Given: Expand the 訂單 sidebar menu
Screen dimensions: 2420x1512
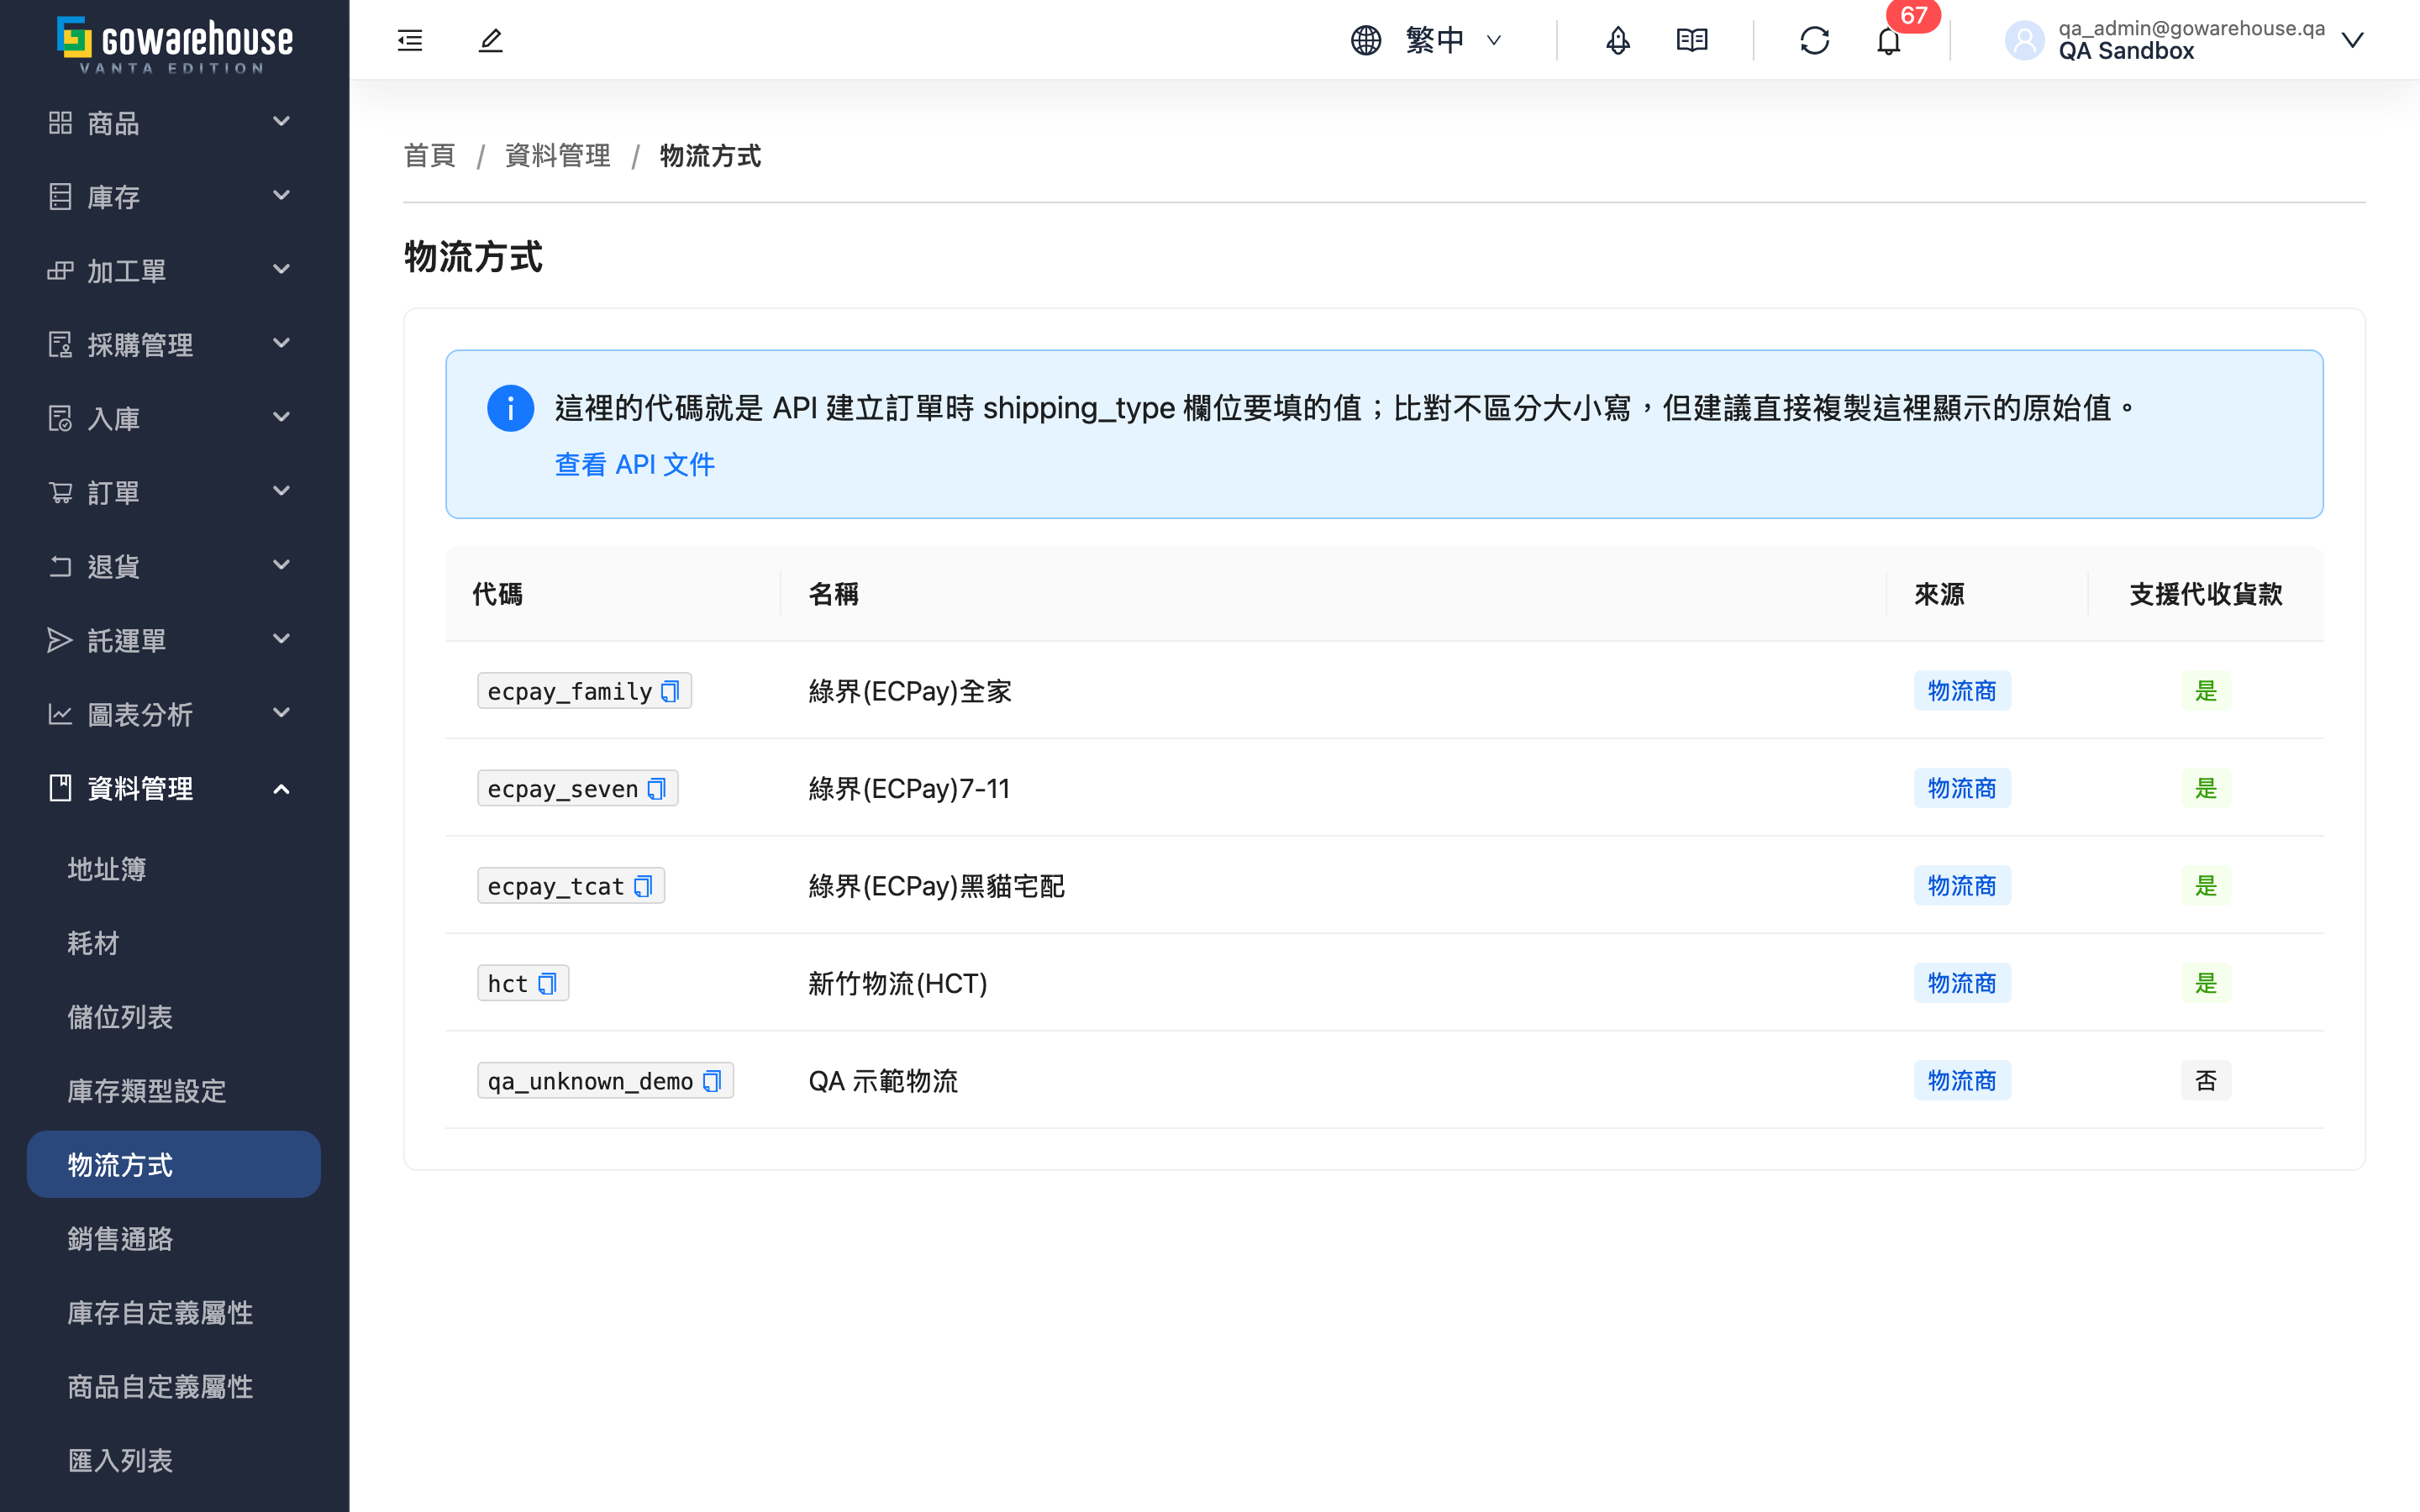Looking at the screenshot, I should [174, 492].
